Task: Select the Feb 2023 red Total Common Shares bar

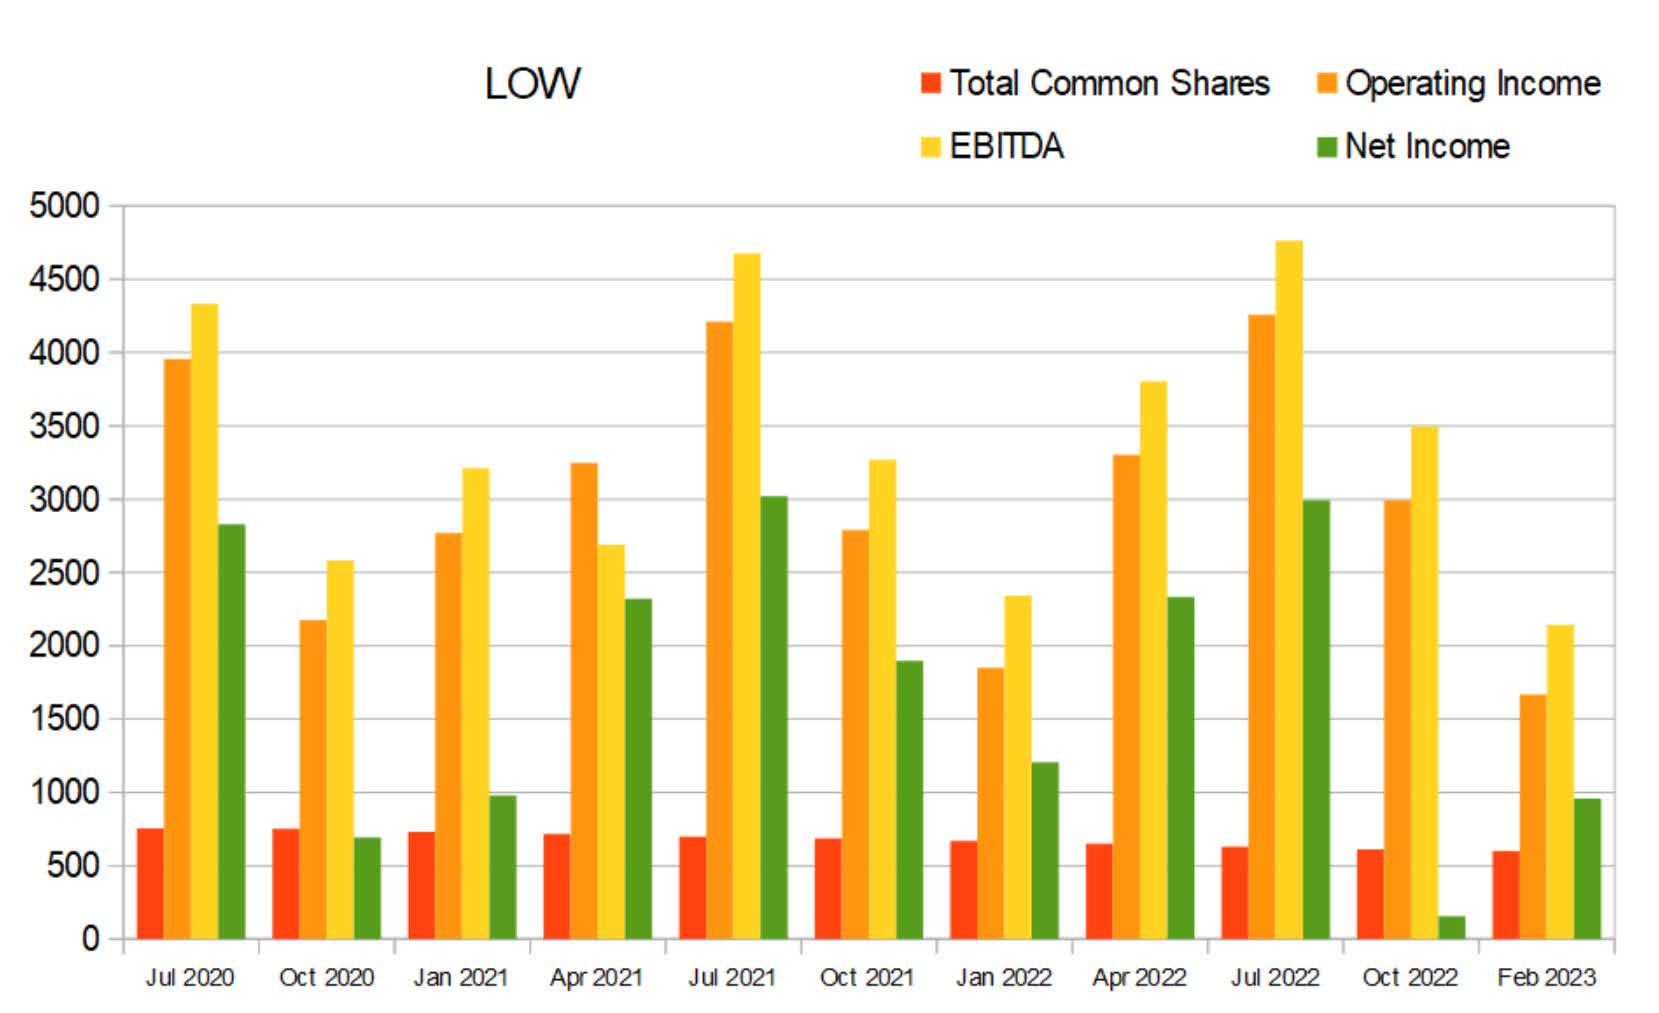Action: point(1506,894)
